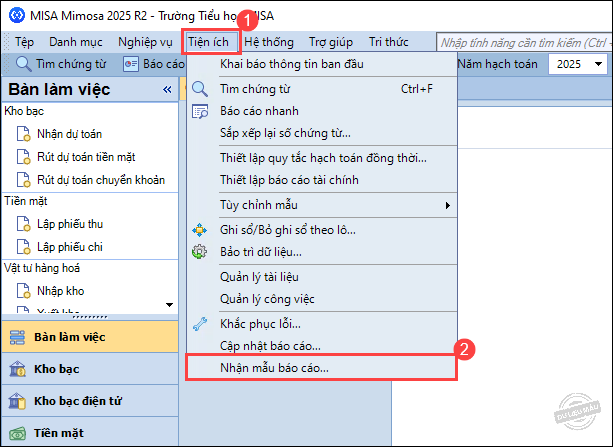Switch to Kho bạc navigation tab
The height and width of the screenshot is (447, 613).
[x=90, y=369]
